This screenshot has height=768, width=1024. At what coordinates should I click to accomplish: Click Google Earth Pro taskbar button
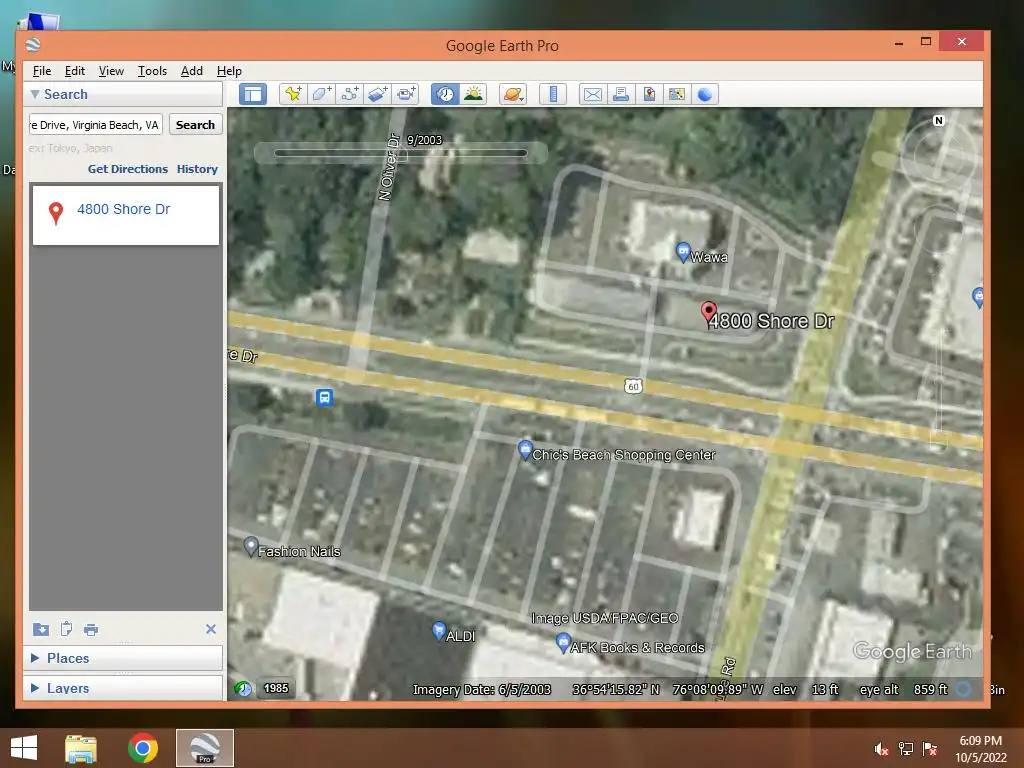204,748
